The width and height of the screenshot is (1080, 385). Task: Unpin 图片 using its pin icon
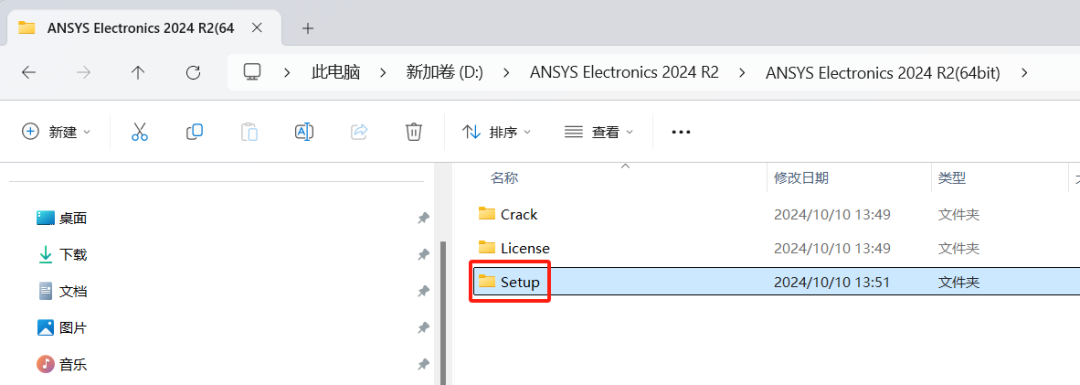(x=423, y=328)
